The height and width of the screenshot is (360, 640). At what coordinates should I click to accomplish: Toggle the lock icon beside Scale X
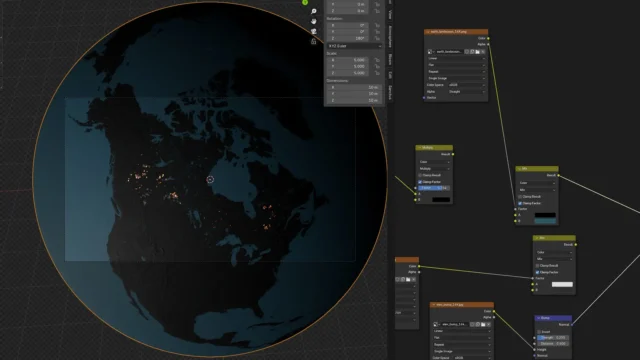[378, 60]
